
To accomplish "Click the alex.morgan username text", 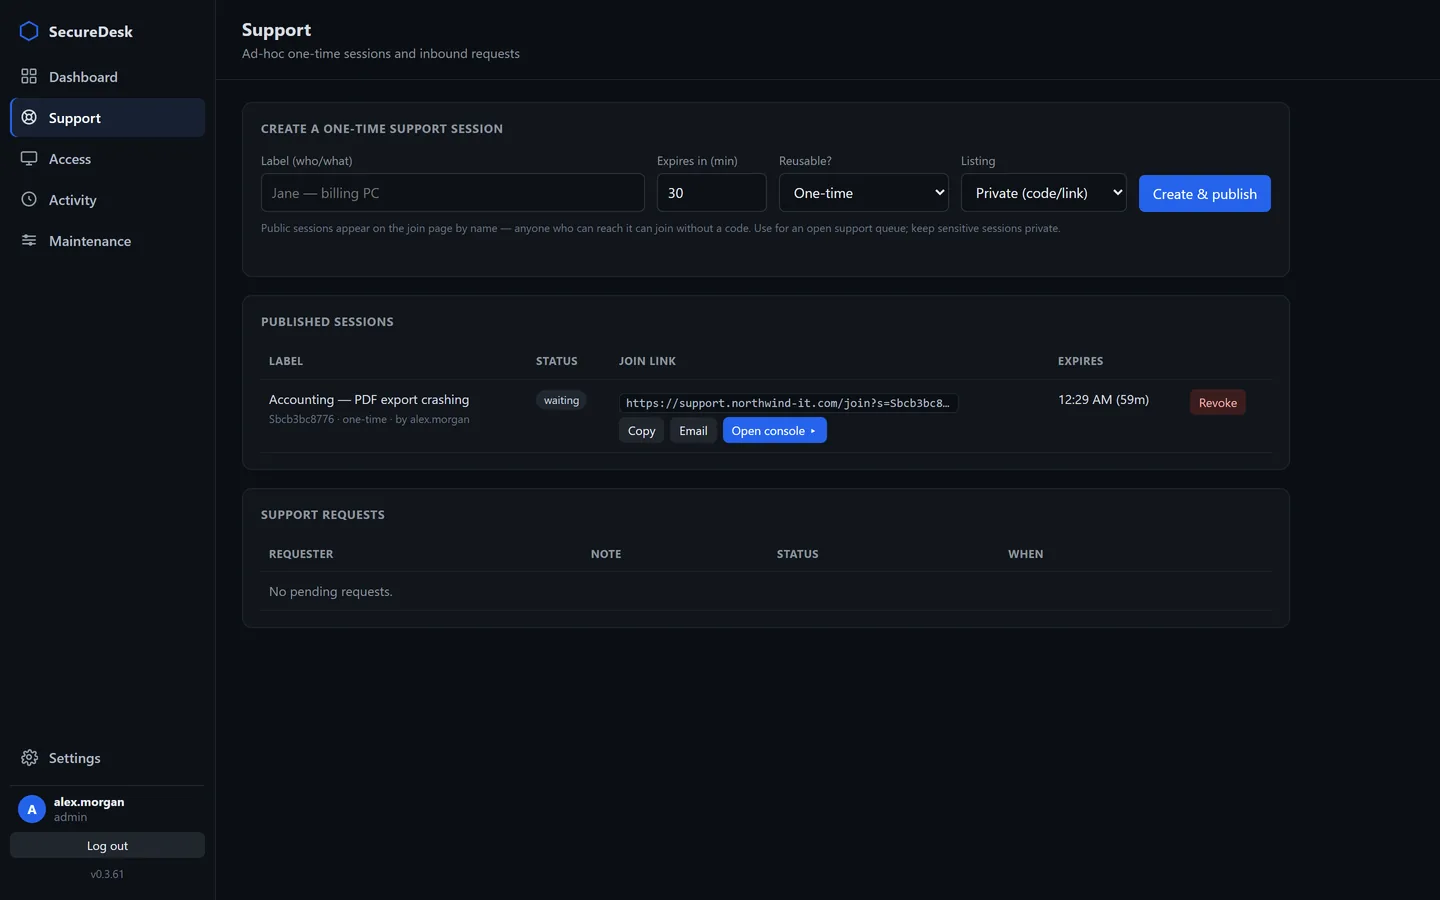I will click(x=89, y=802).
